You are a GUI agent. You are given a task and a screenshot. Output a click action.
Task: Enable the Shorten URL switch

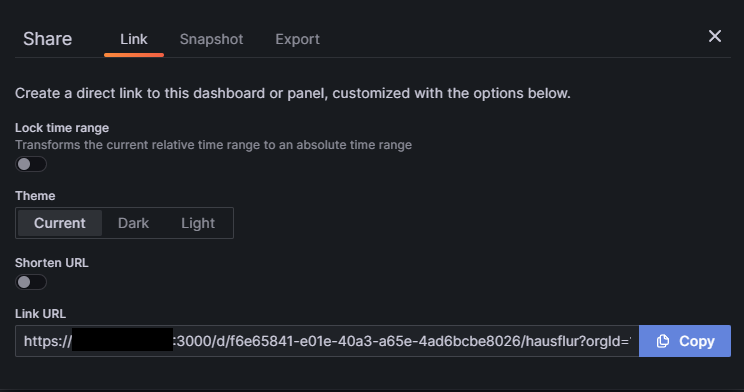coord(31,282)
